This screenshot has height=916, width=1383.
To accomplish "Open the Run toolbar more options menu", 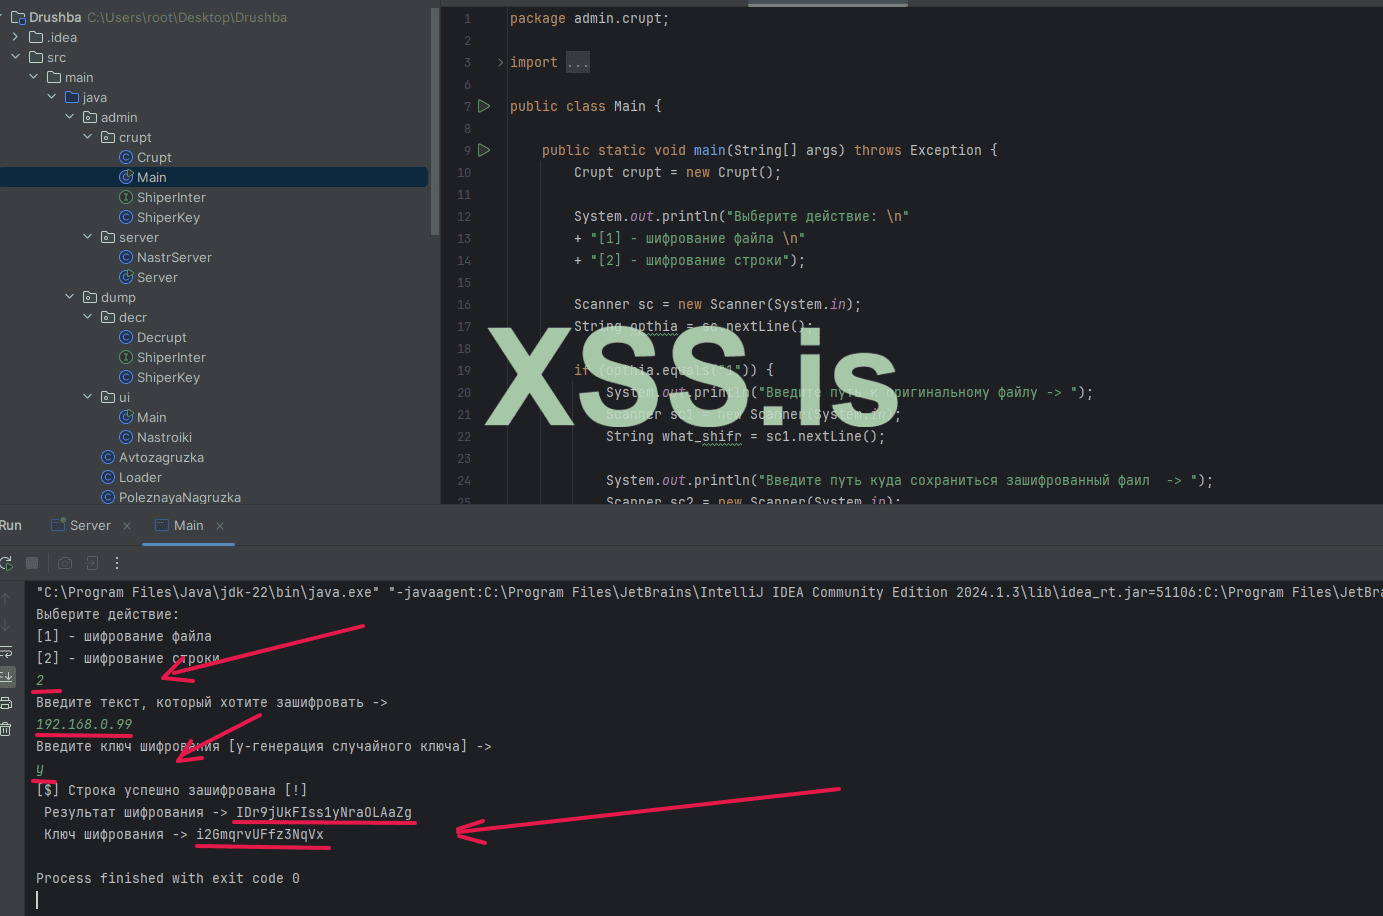I will pos(117,563).
